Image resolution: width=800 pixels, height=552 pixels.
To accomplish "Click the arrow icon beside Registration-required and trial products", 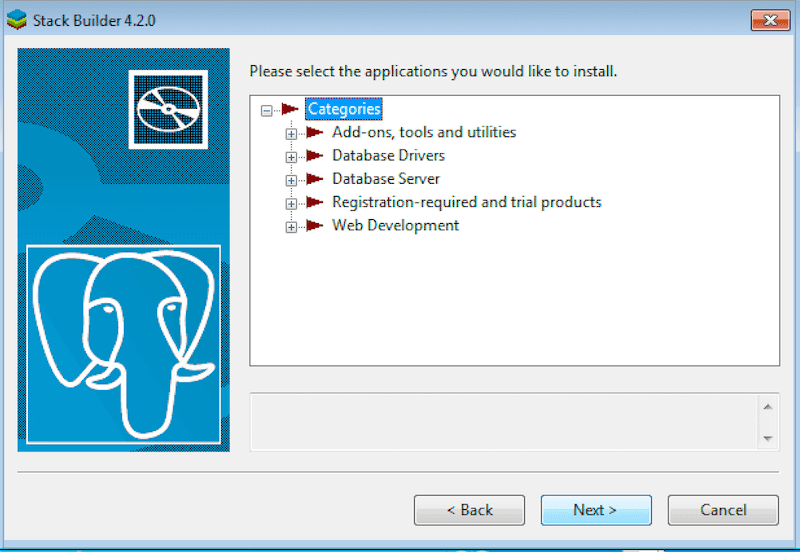I will point(315,202).
